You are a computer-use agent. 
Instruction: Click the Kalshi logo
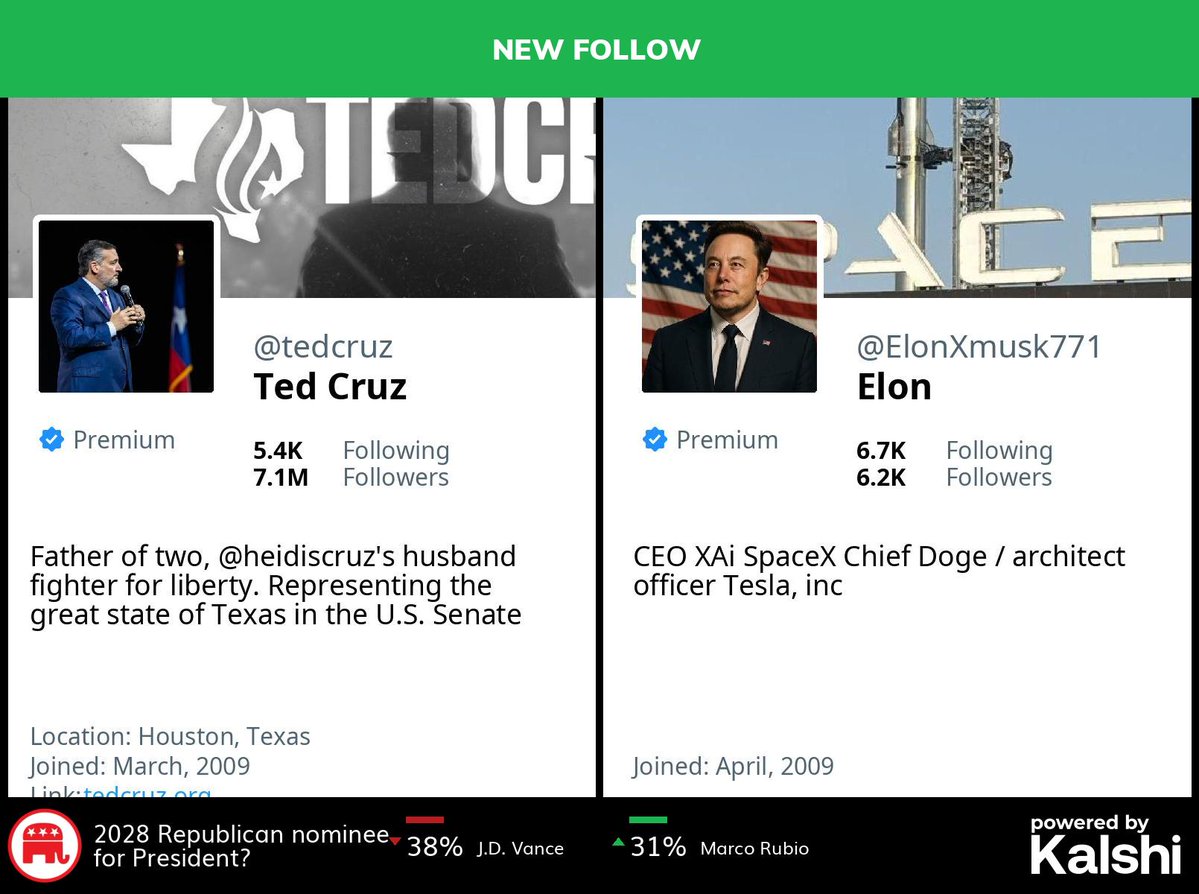(1105, 847)
